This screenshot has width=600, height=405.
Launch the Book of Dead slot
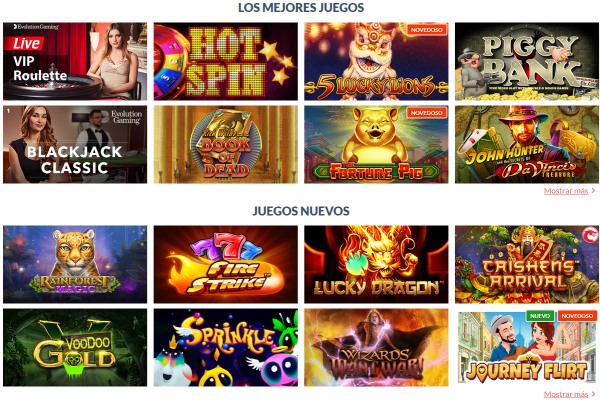(x=226, y=145)
